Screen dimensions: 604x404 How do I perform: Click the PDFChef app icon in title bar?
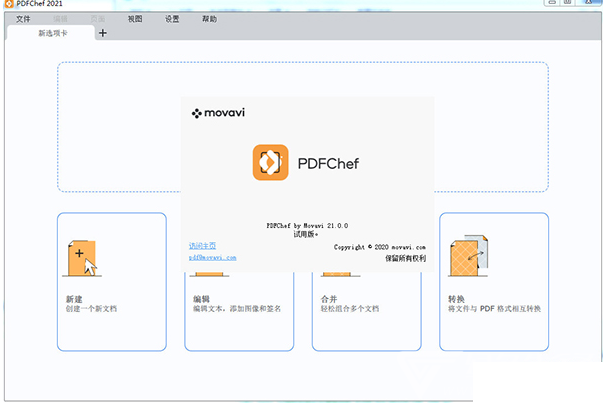click(x=8, y=3)
